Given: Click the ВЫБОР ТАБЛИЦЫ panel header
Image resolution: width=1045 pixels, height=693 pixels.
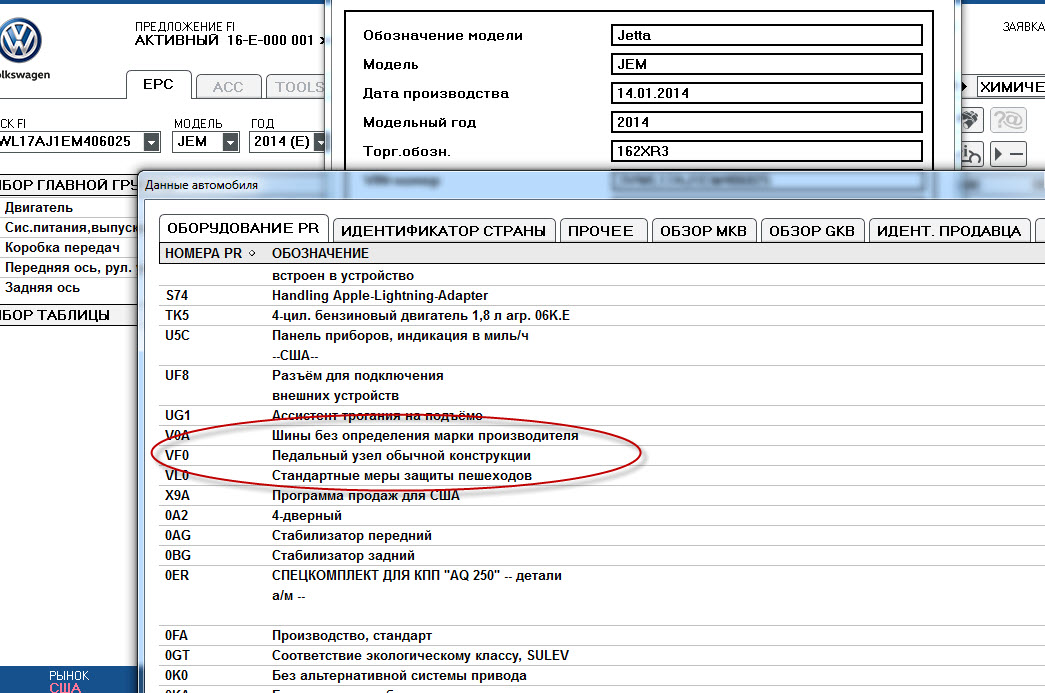Looking at the screenshot, I should 69,315.
